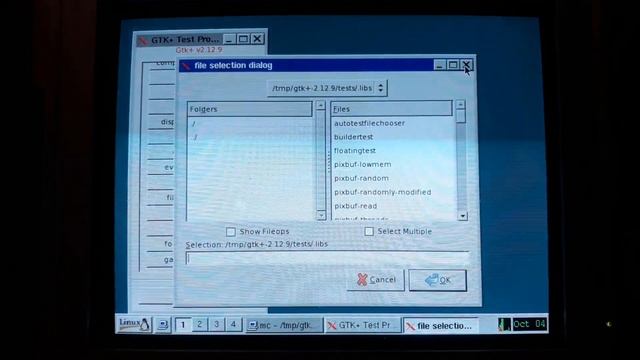Enable the Show Fileops checkbox
This screenshot has width=640, height=360.
point(231,232)
